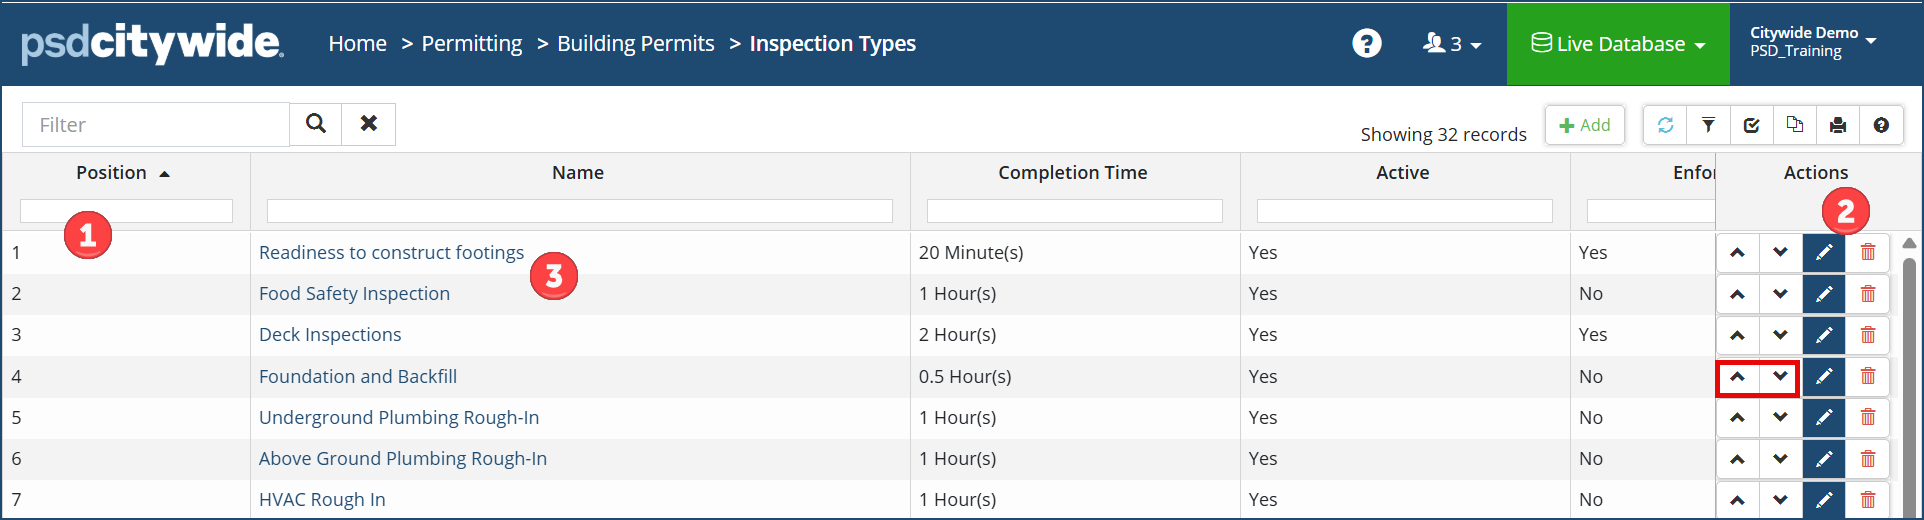Edit Deck Inspections with the pencil icon

(1824, 335)
